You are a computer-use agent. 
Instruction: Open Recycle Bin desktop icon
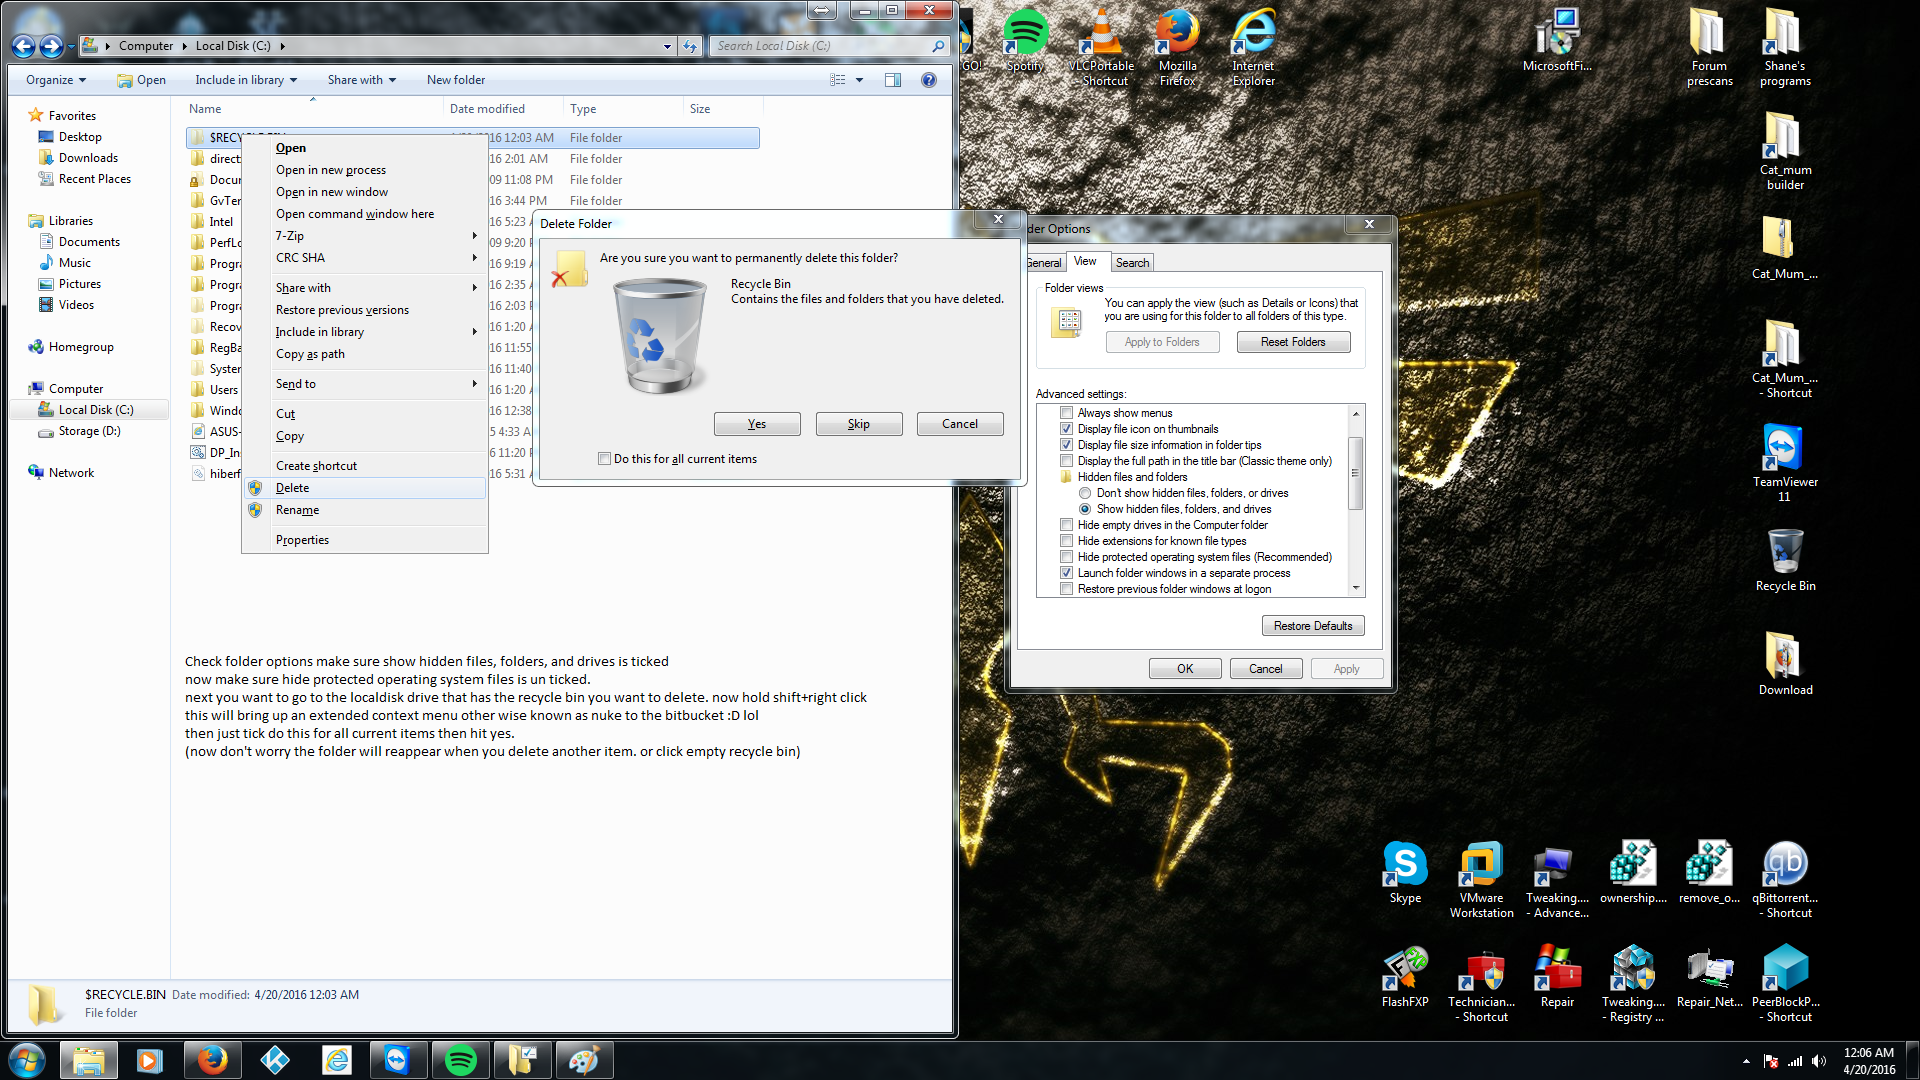[1785, 553]
